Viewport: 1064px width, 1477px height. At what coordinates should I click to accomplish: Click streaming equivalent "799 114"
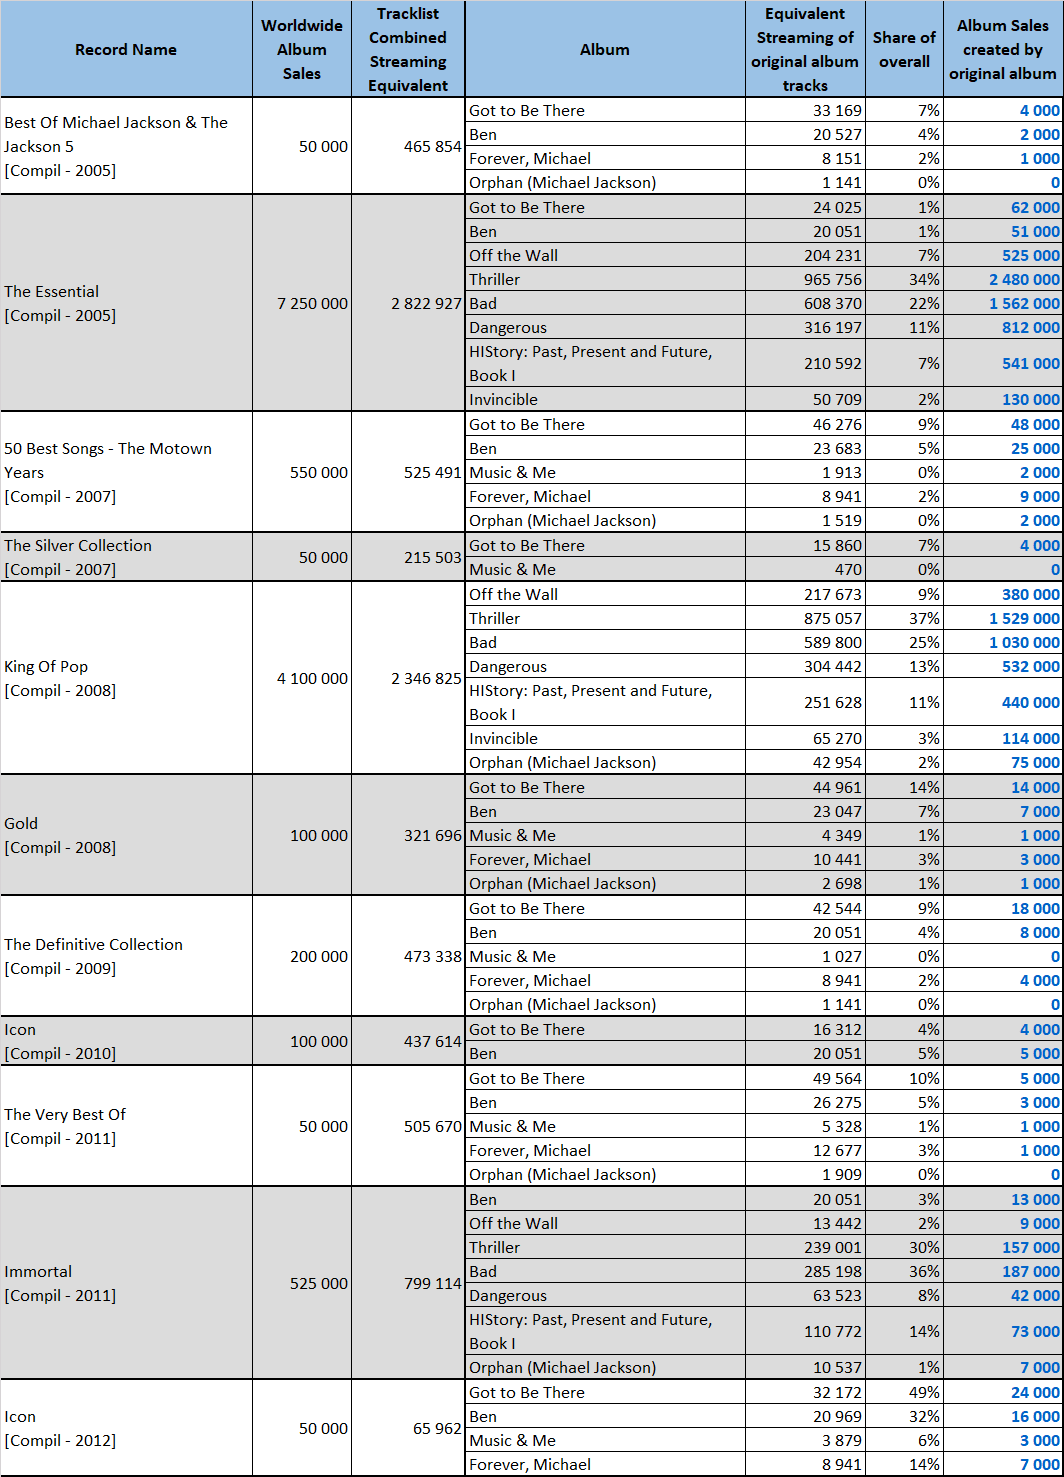[432, 1283]
